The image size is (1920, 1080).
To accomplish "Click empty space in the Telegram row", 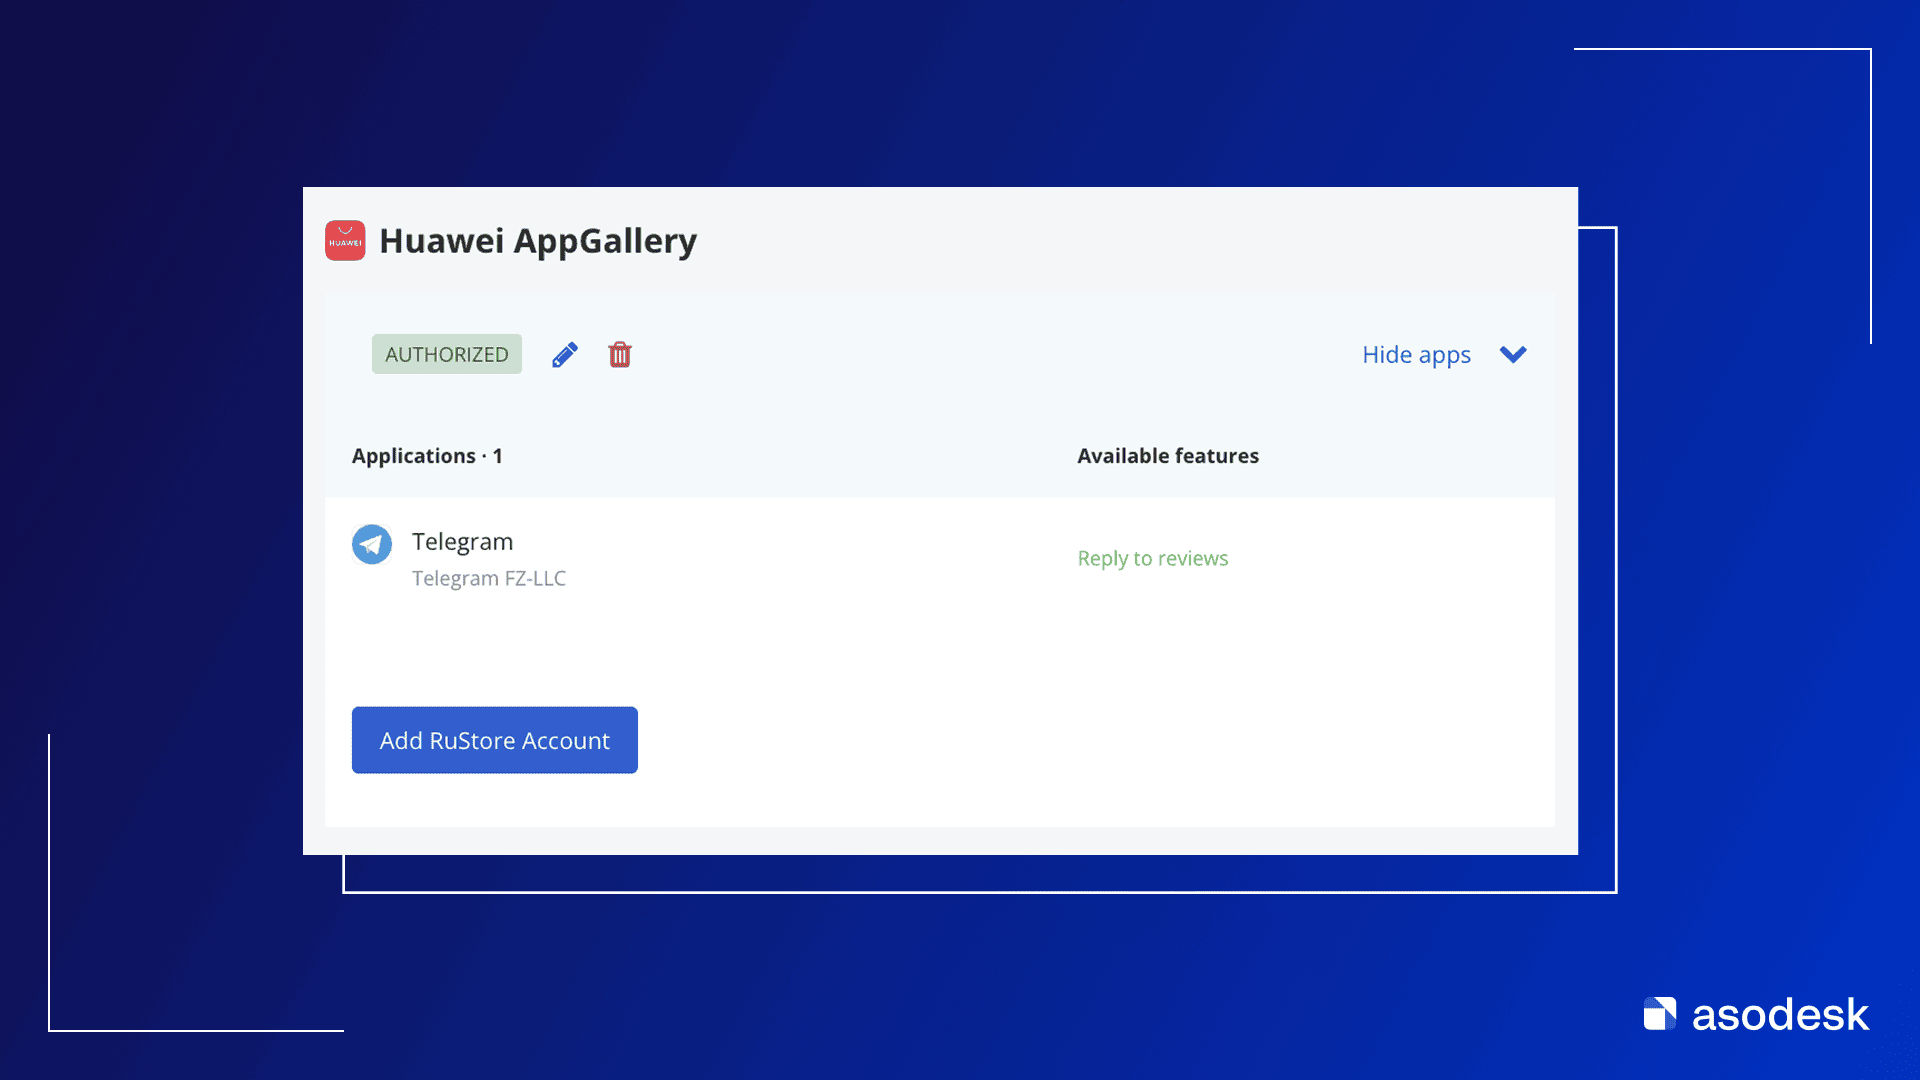I will click(x=800, y=560).
